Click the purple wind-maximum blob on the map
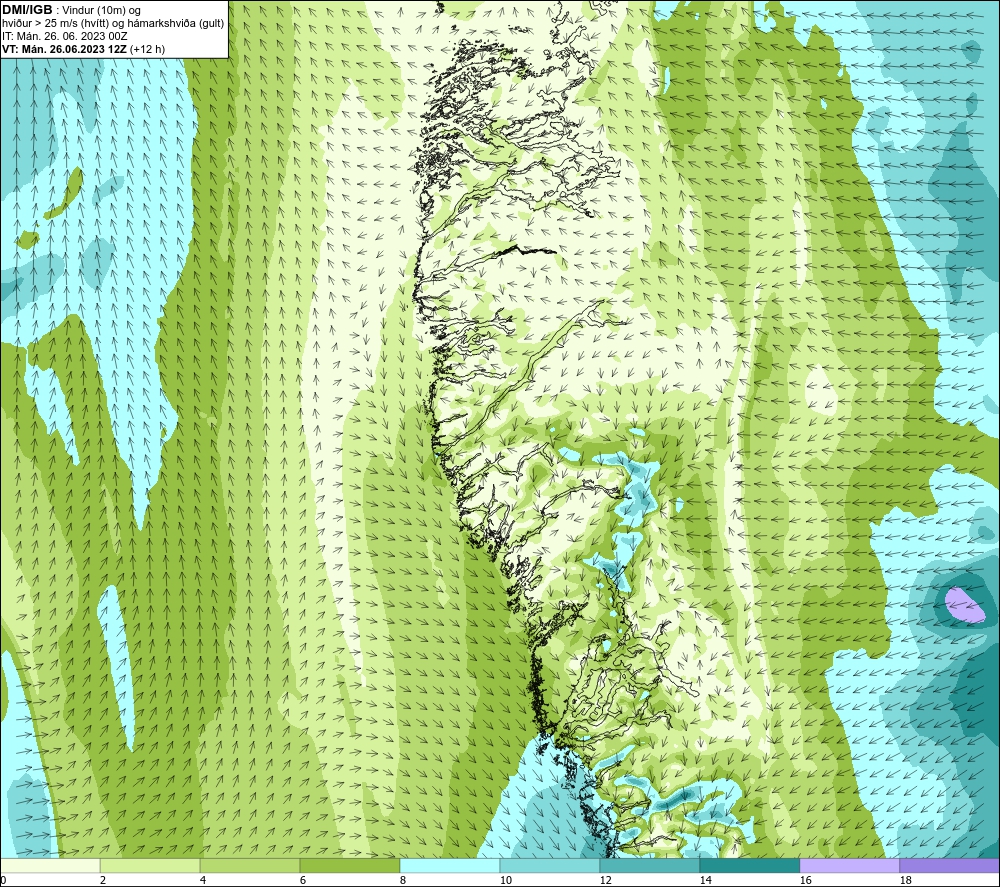 pyautogui.click(x=964, y=605)
